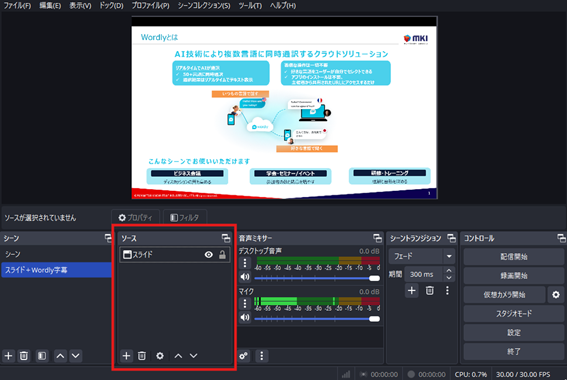This screenshot has height=380, width=567.
Task: Open the ツール(T) menu
Action: tap(250, 6)
